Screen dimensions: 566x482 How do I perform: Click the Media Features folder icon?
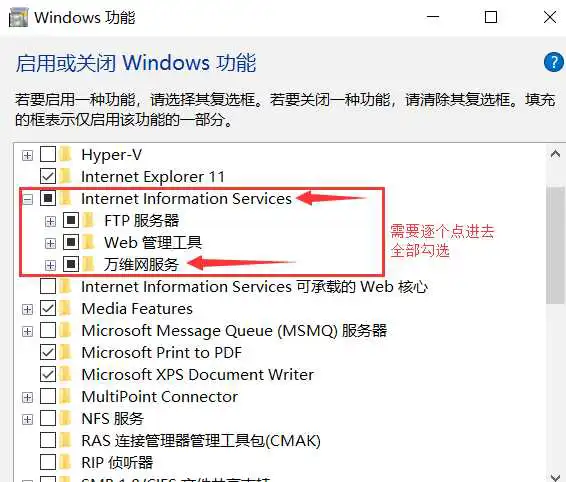66,309
